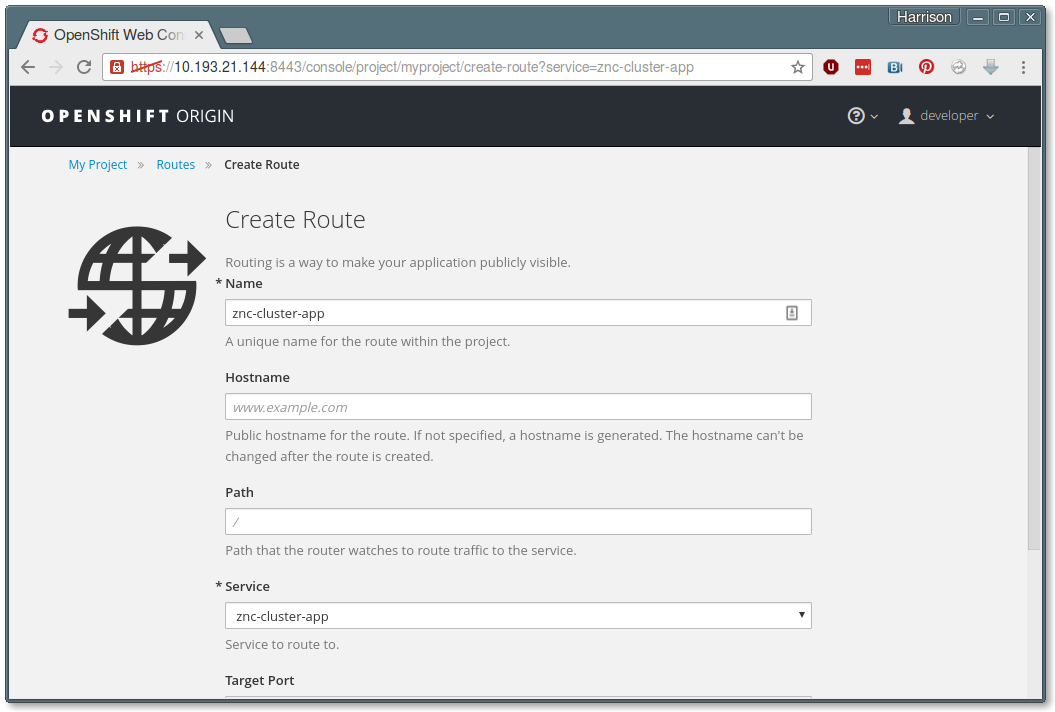Click the download arrow extension icon
1055x712 pixels.
[x=990, y=67]
